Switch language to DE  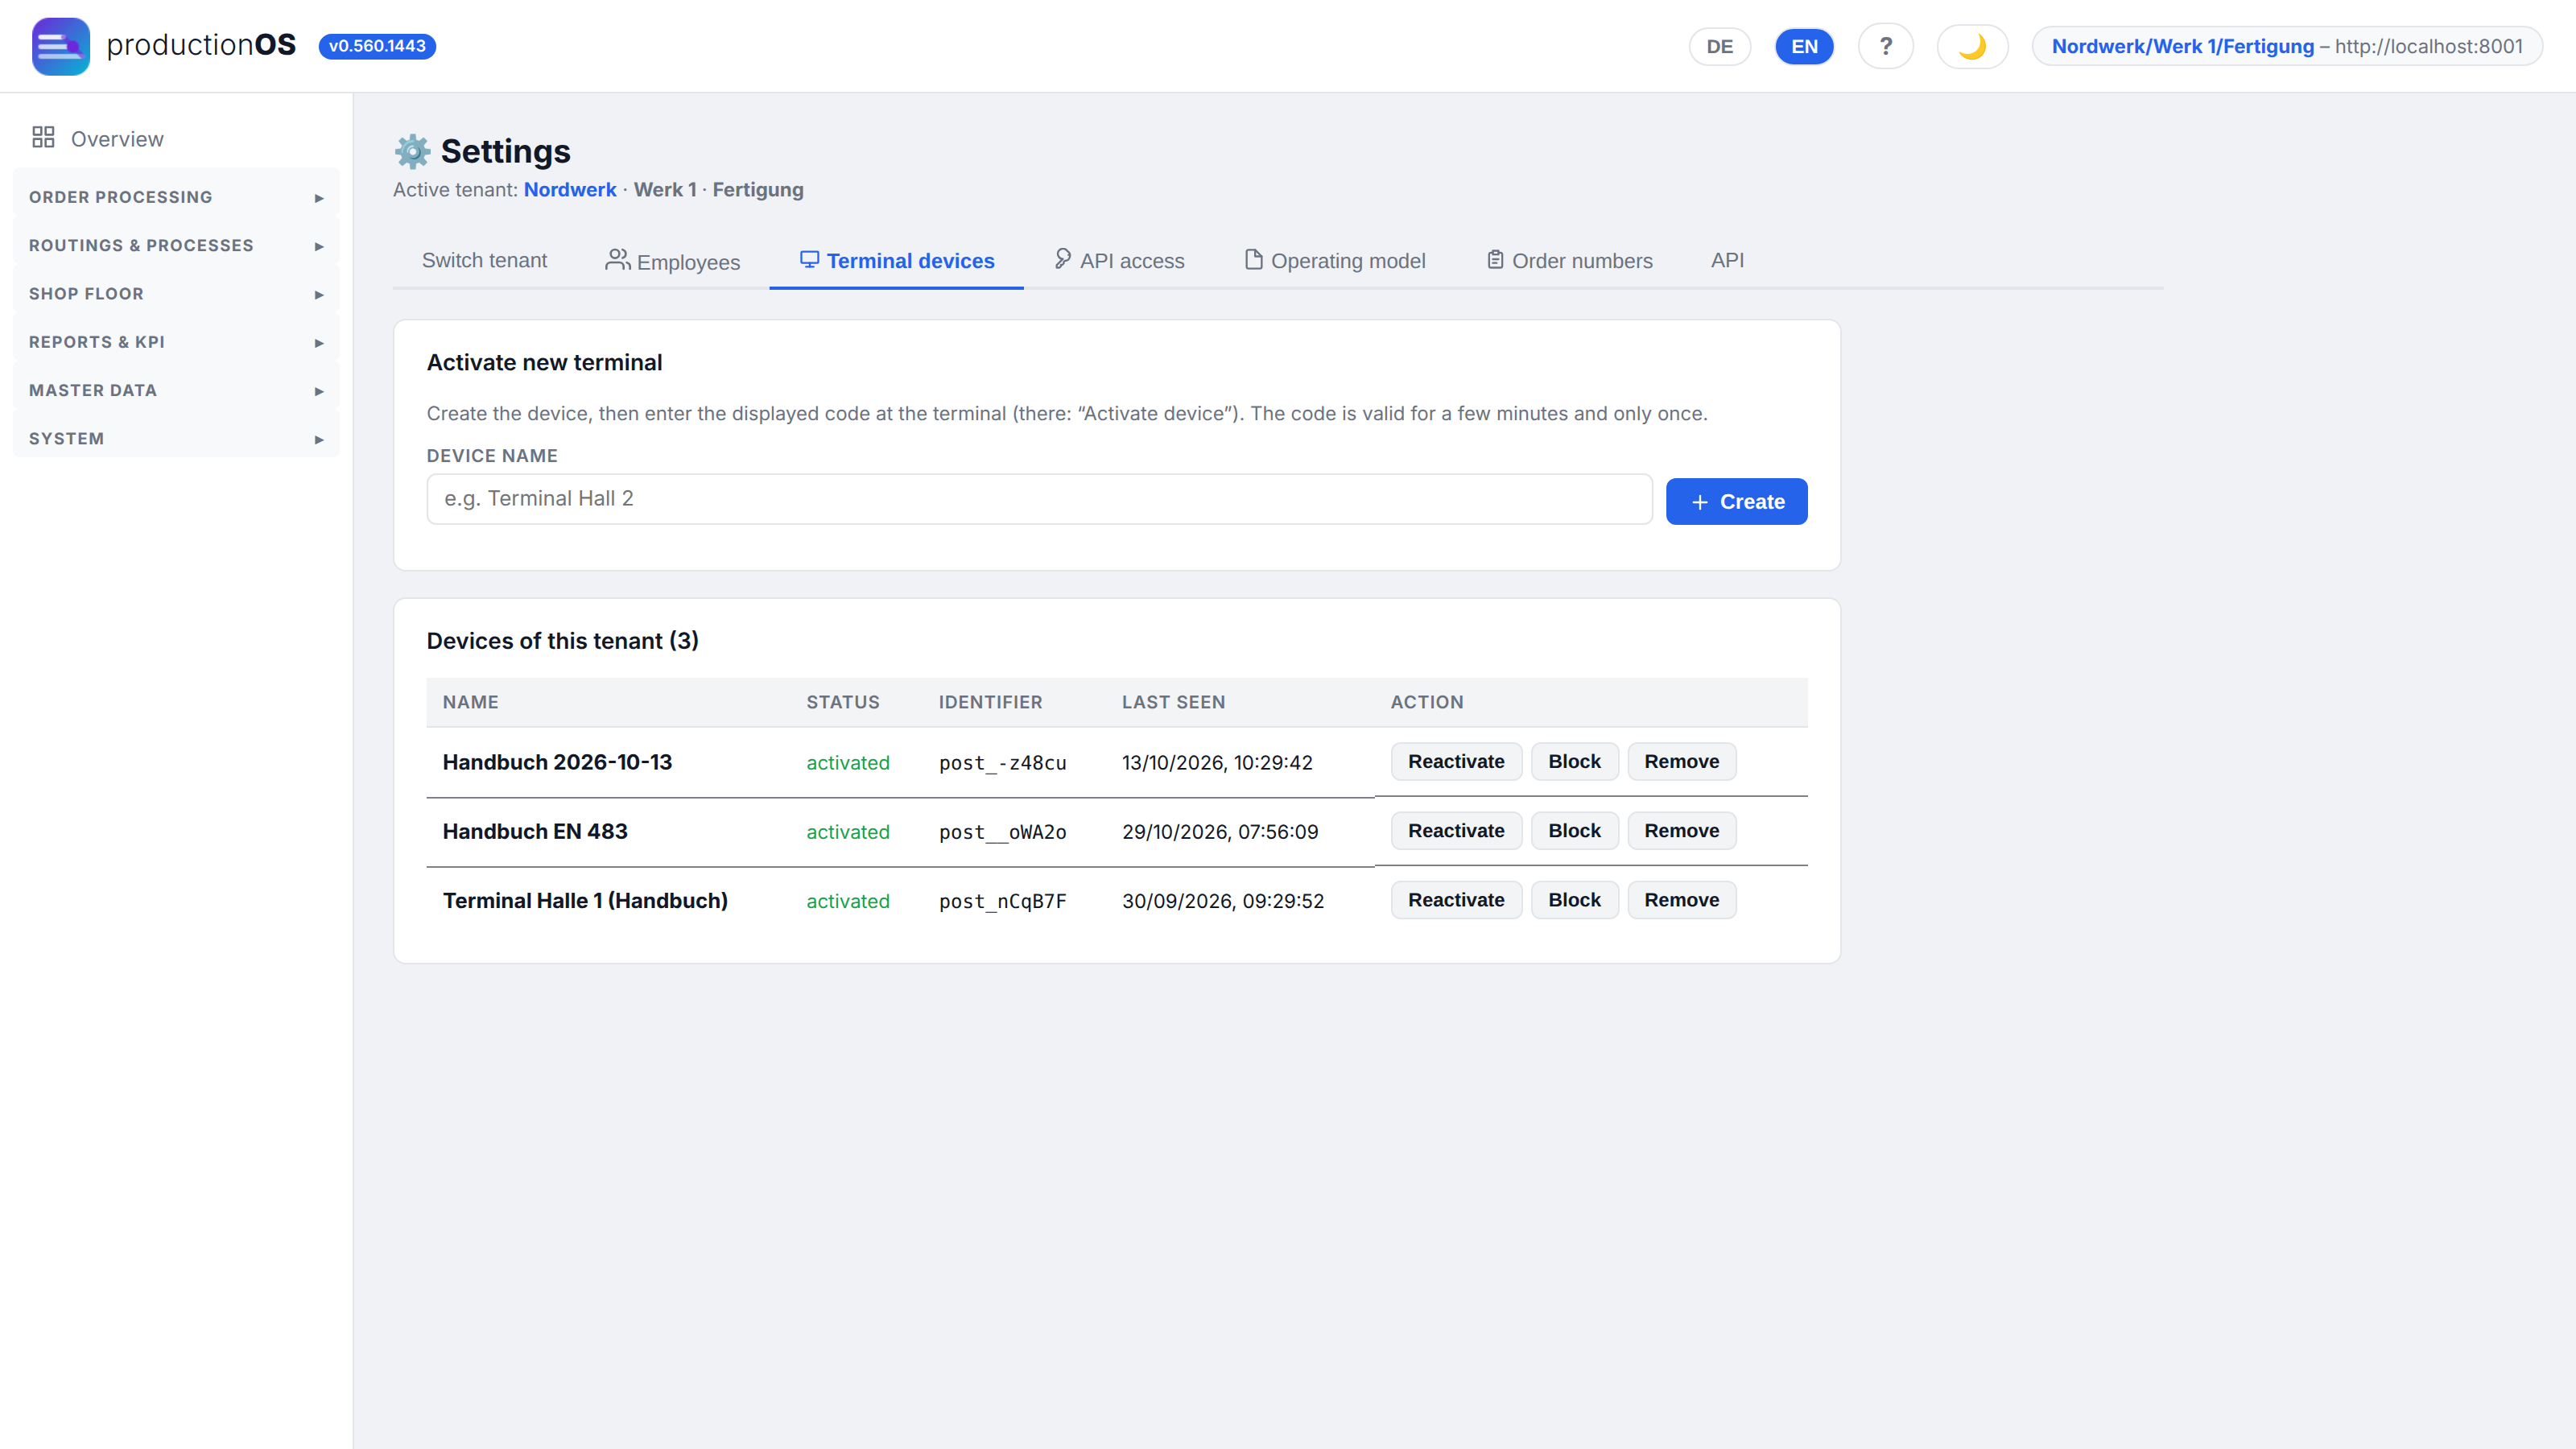tap(1719, 46)
